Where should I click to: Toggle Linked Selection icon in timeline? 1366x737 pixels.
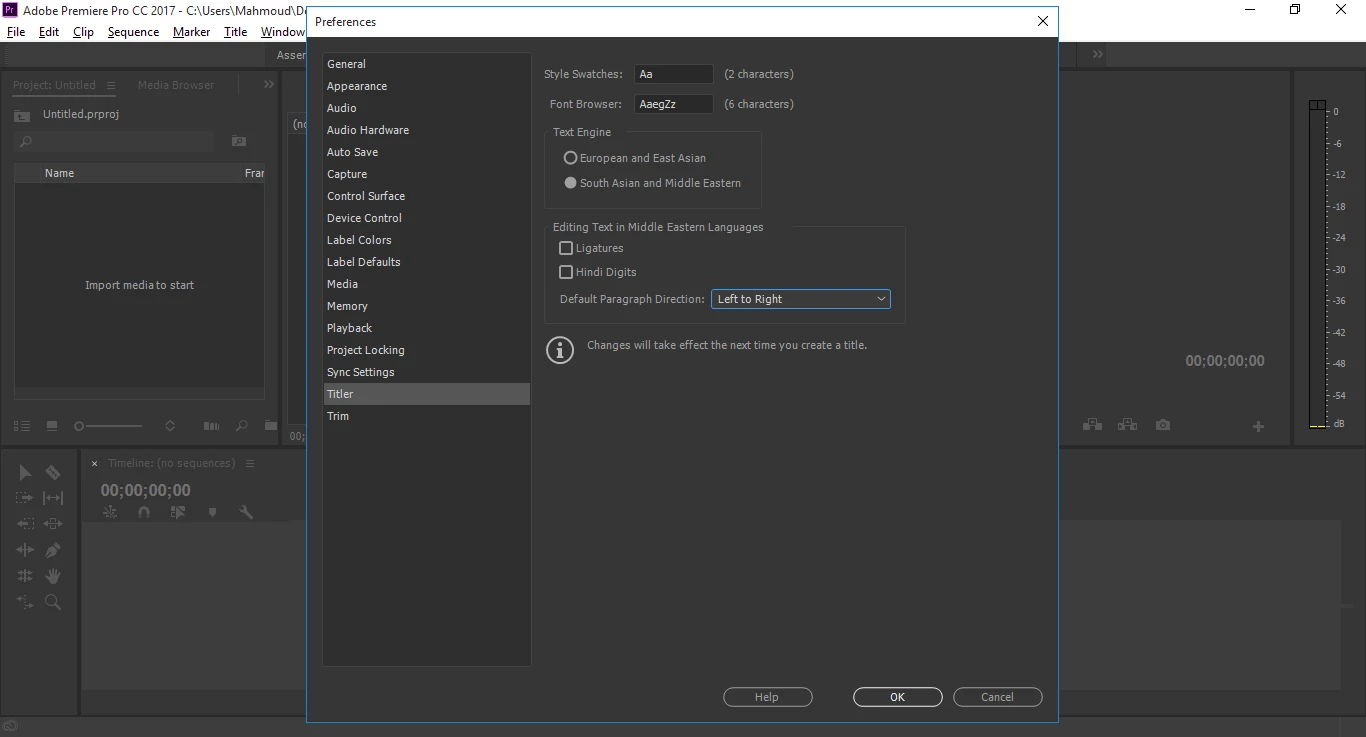[178, 512]
